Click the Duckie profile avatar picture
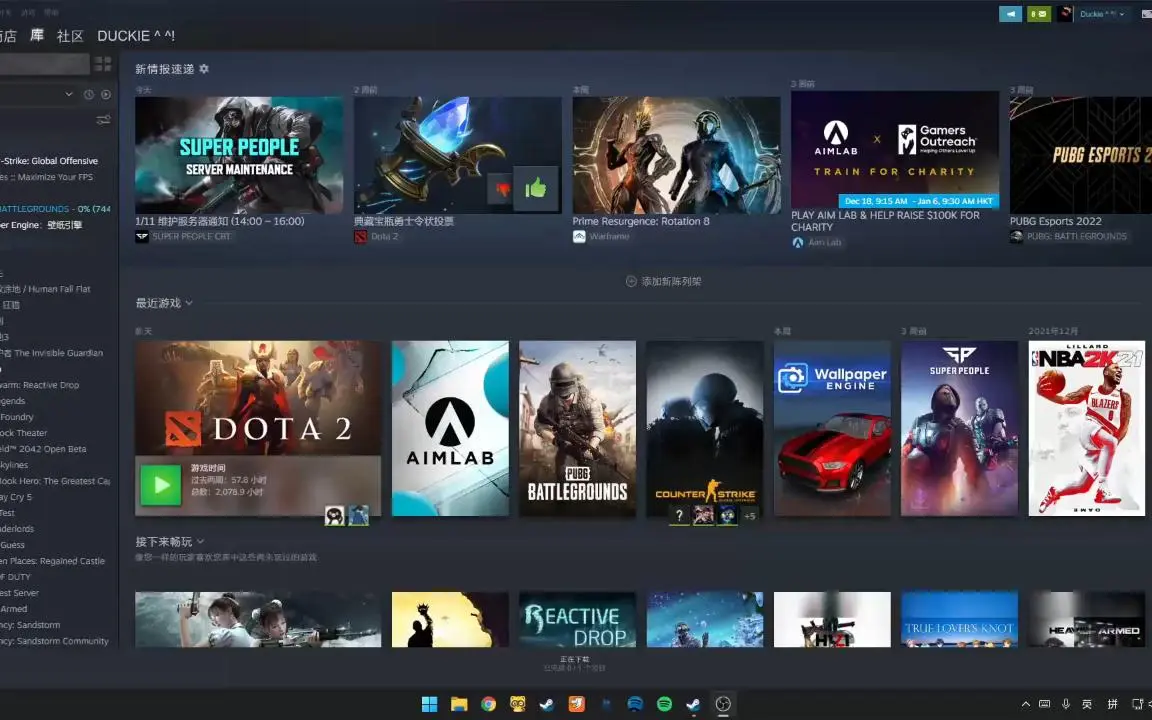Screen dimensions: 1152x720 [1065, 14]
